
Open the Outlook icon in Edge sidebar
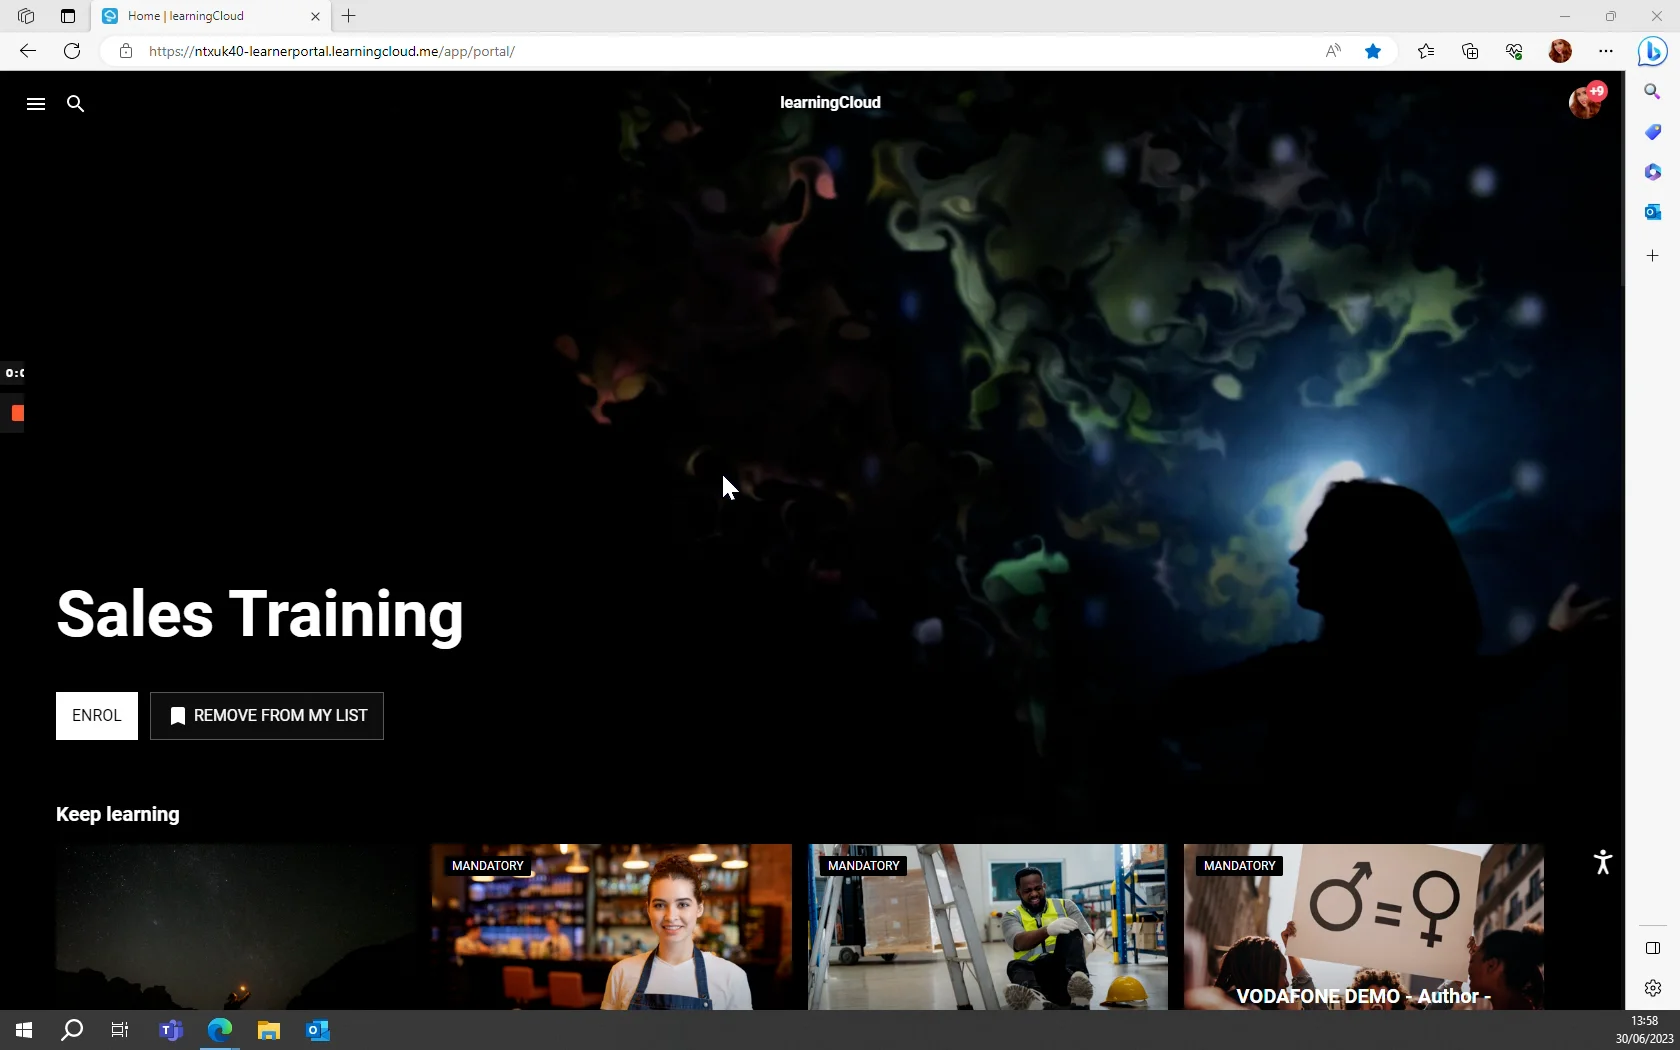pyautogui.click(x=1653, y=212)
